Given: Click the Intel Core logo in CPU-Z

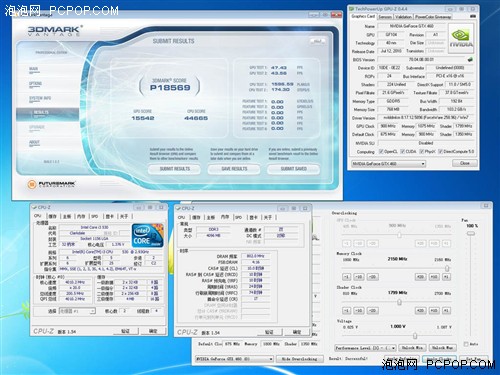Looking at the screenshot, I should pyautogui.click(x=148, y=236).
